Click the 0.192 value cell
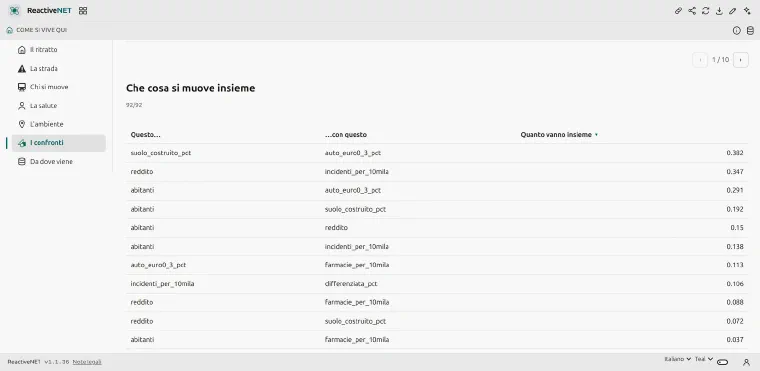The image size is (760, 371). pyautogui.click(x=735, y=209)
